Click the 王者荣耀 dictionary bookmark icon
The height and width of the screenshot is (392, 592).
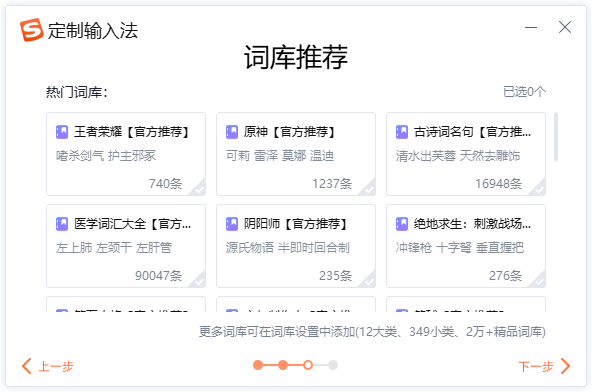pos(62,132)
